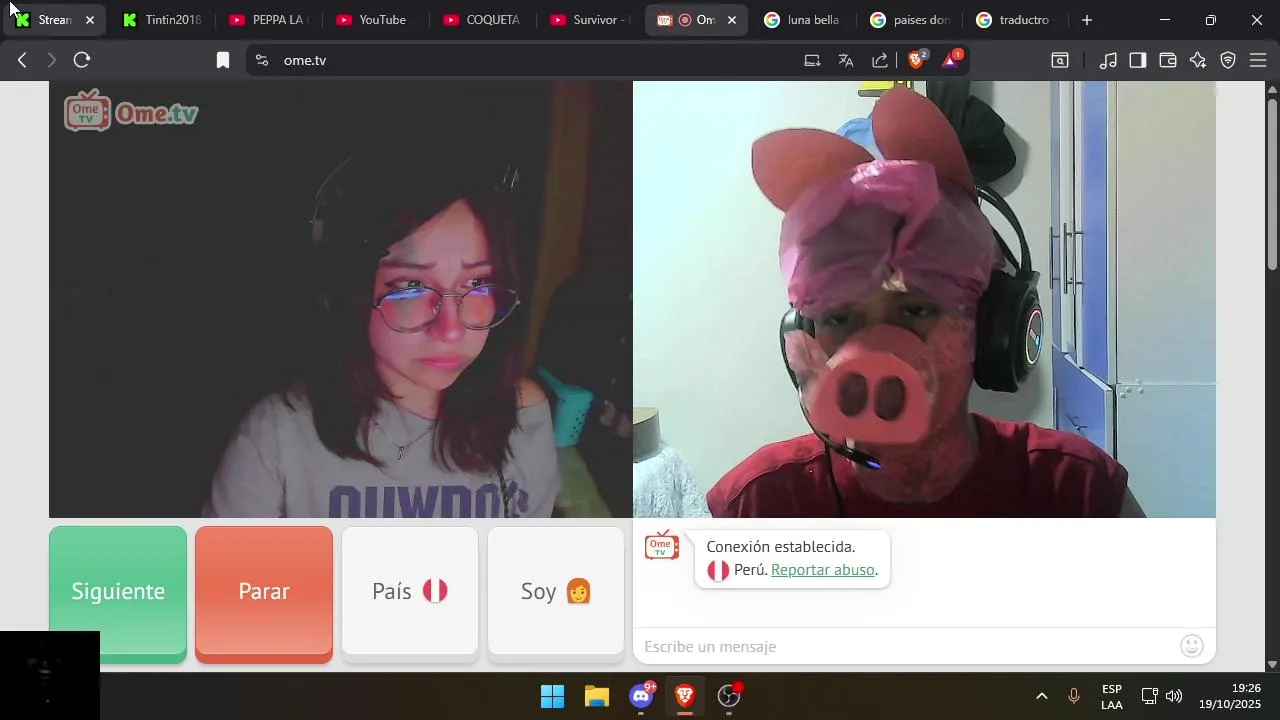Viewport: 1280px width, 720px height.
Task: Switch to the Survivor tab
Action: tap(589, 20)
